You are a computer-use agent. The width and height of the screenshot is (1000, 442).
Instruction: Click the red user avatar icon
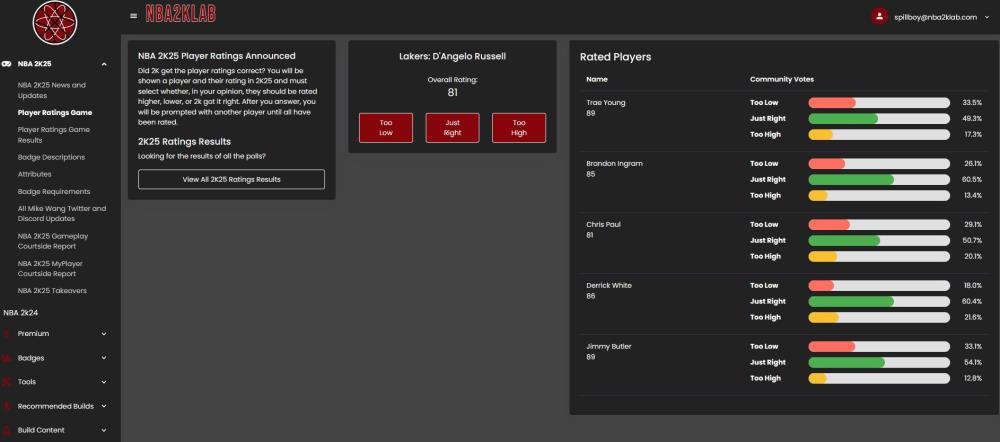tap(879, 16)
